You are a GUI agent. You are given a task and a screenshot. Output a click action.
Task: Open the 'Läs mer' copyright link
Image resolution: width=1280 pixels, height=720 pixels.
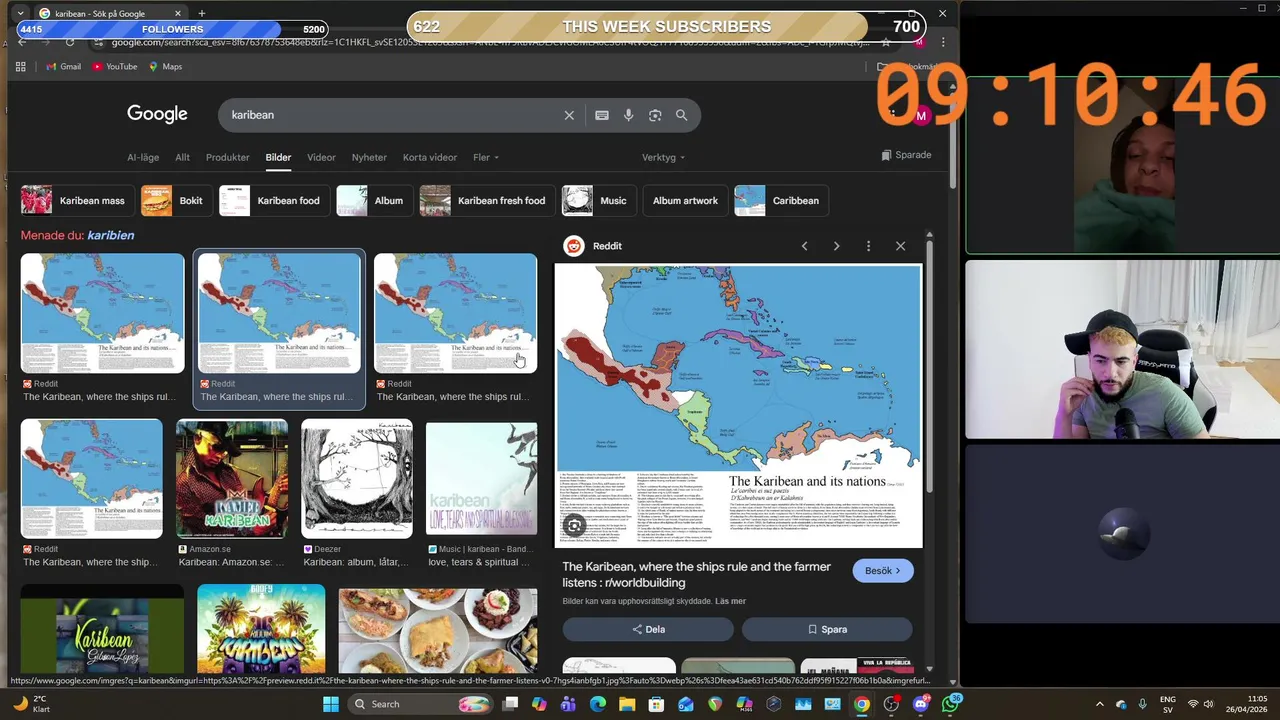pyautogui.click(x=730, y=601)
